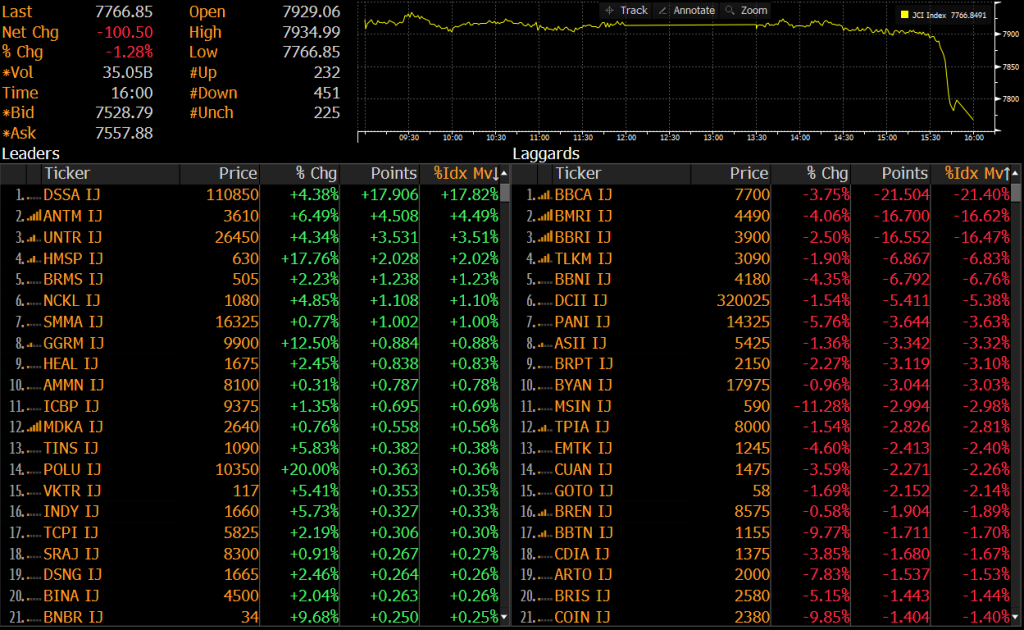Click the yellow JCI Index legend swatch
Viewport: 1024px width, 630px height.
[904, 14]
